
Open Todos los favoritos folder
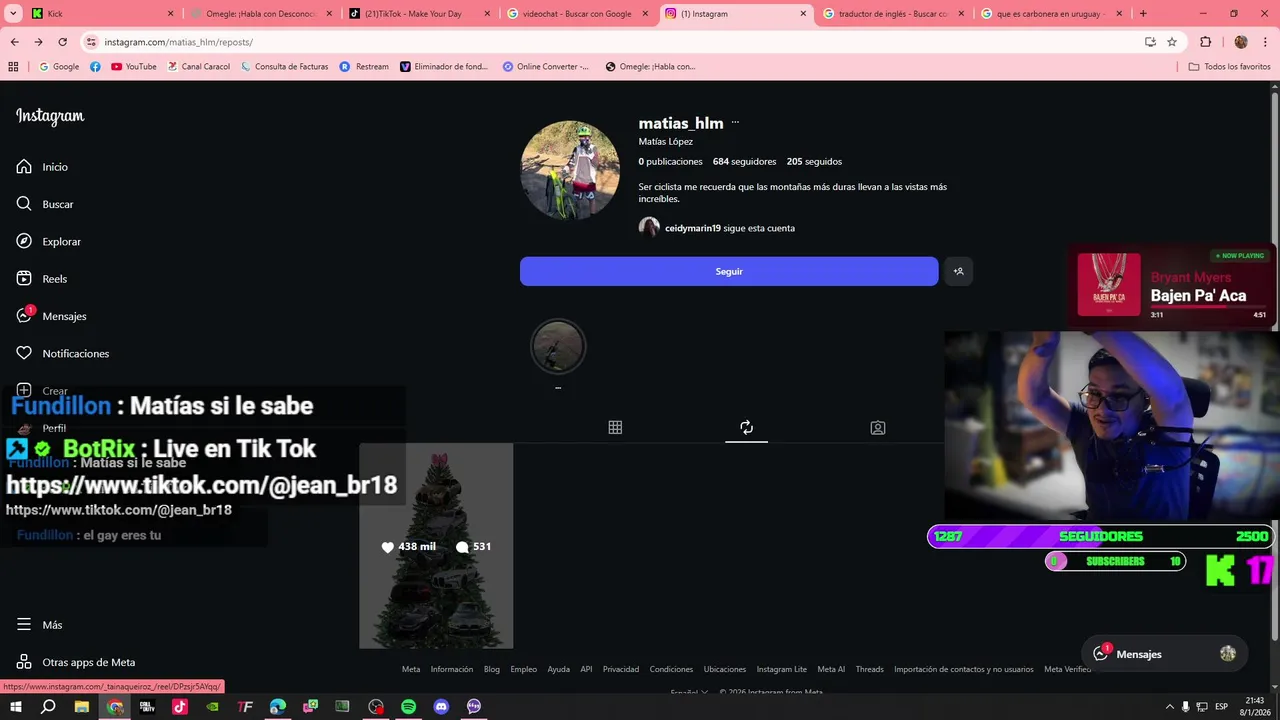pyautogui.click(x=1229, y=67)
